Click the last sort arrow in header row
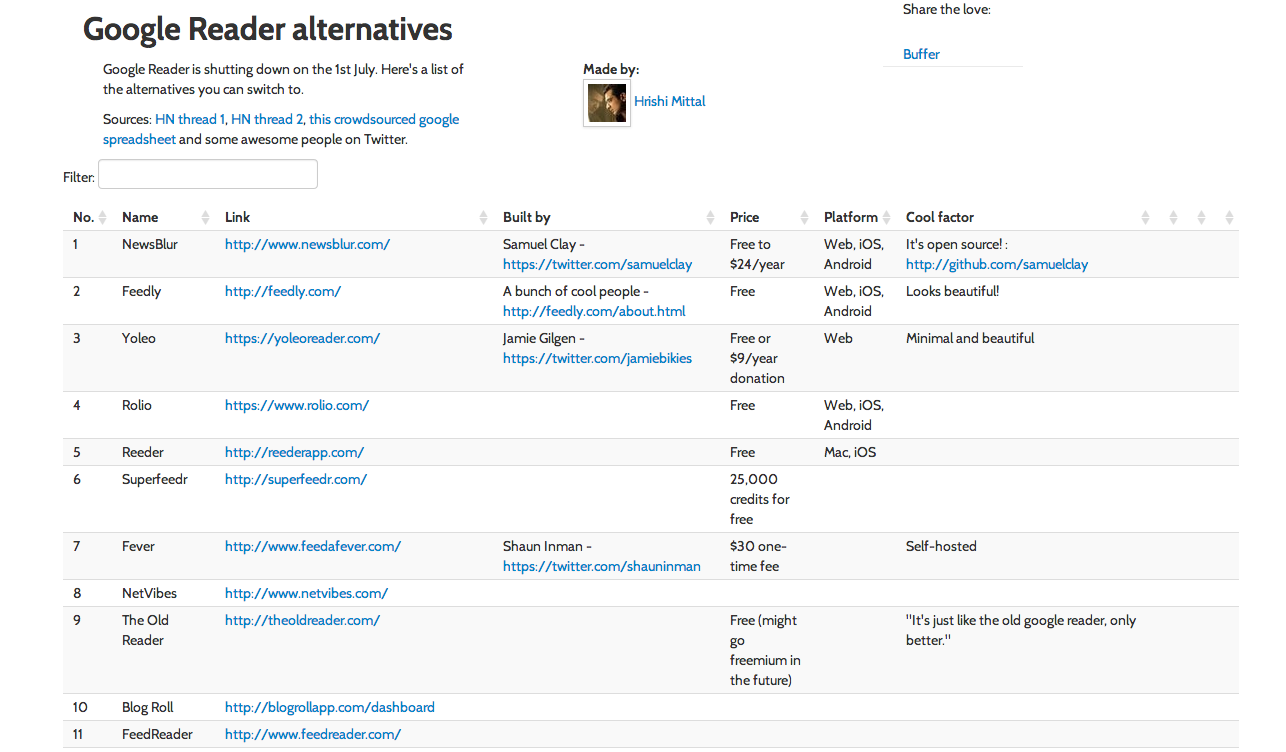Image resolution: width=1286 pixels, height=752 pixels. click(x=1229, y=218)
